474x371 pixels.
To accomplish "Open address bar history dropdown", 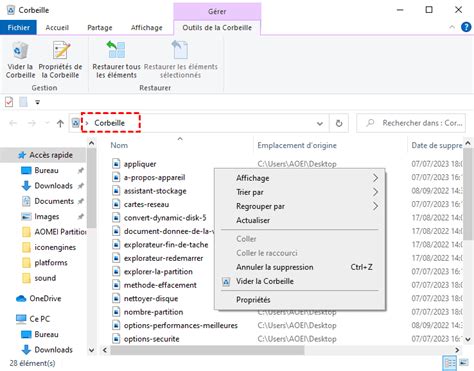I will (x=320, y=124).
